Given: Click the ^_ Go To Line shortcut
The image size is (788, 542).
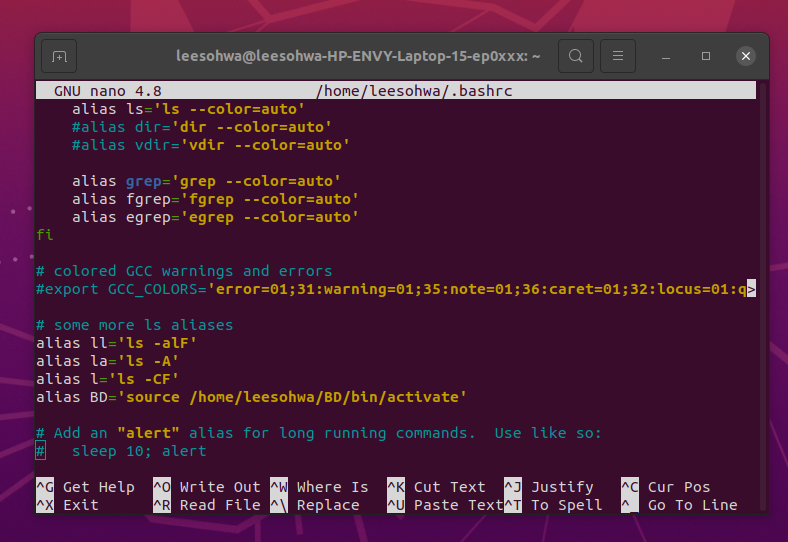Looking at the screenshot, I should pos(679,505).
